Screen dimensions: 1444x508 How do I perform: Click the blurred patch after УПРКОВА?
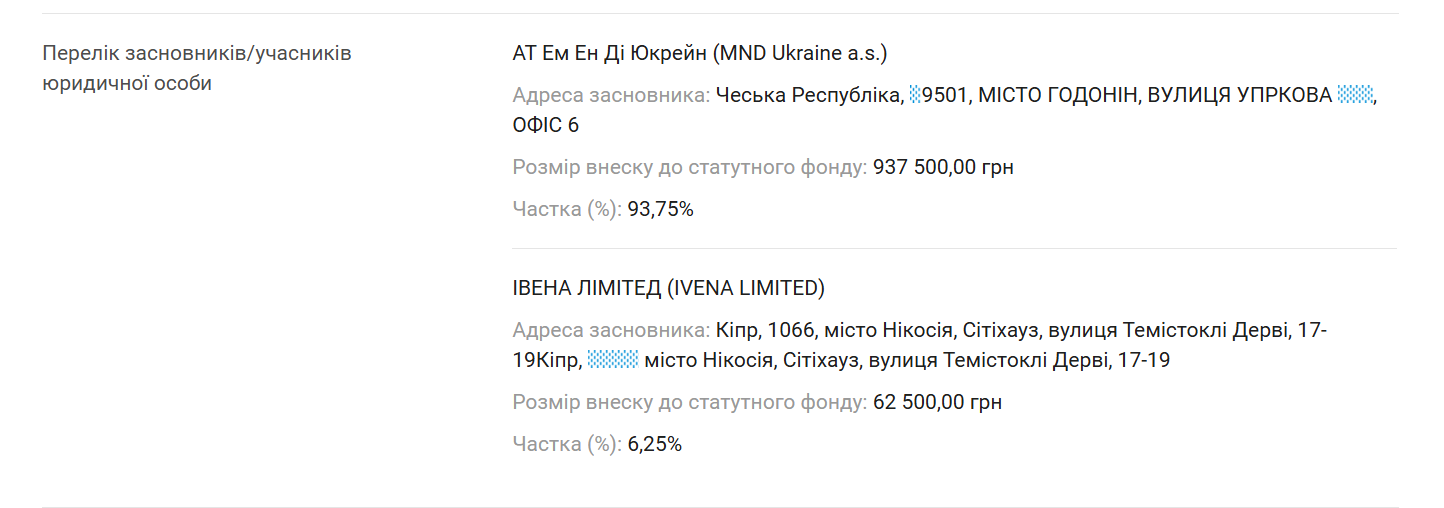[1356, 95]
